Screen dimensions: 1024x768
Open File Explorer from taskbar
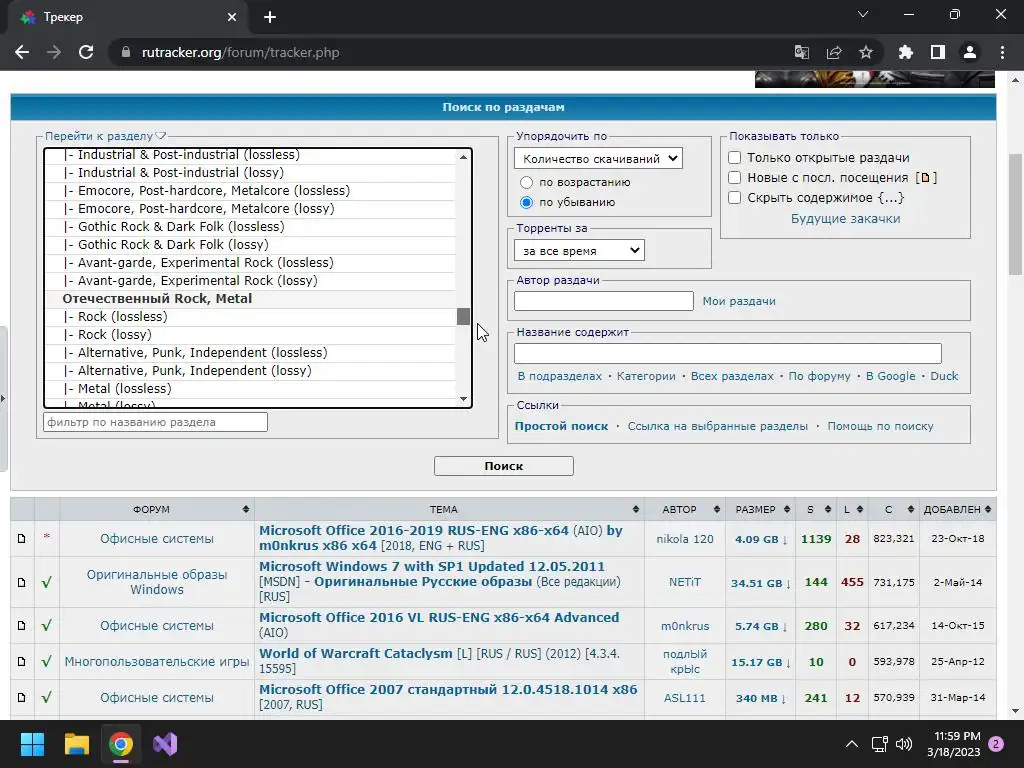click(x=76, y=744)
